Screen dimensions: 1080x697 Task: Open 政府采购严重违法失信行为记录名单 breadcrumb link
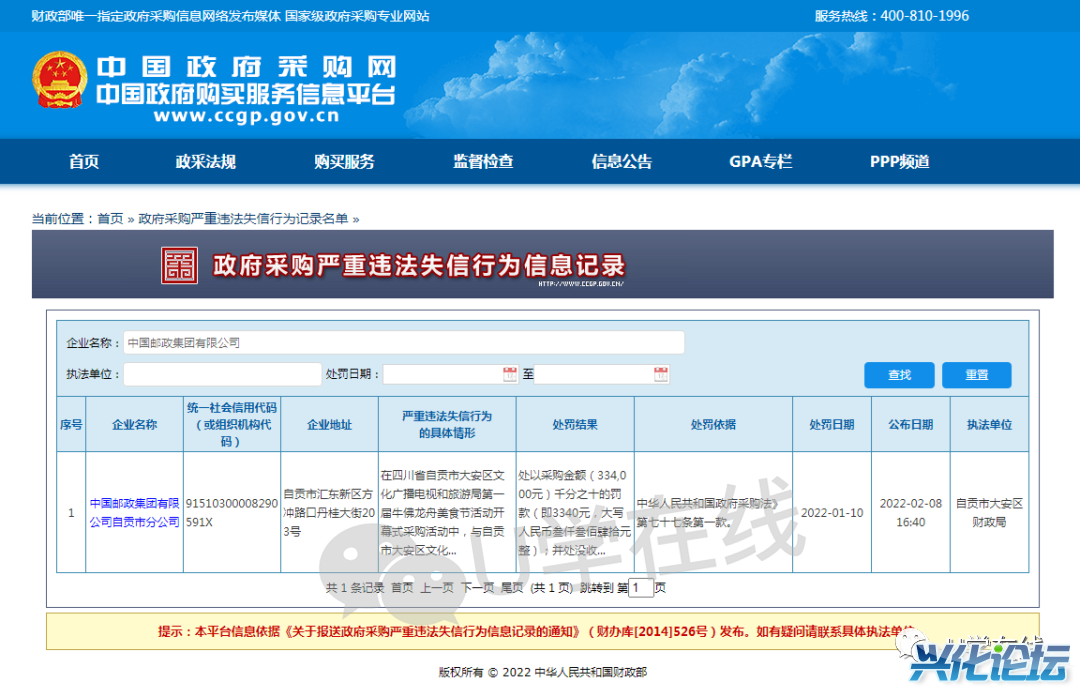point(243,218)
